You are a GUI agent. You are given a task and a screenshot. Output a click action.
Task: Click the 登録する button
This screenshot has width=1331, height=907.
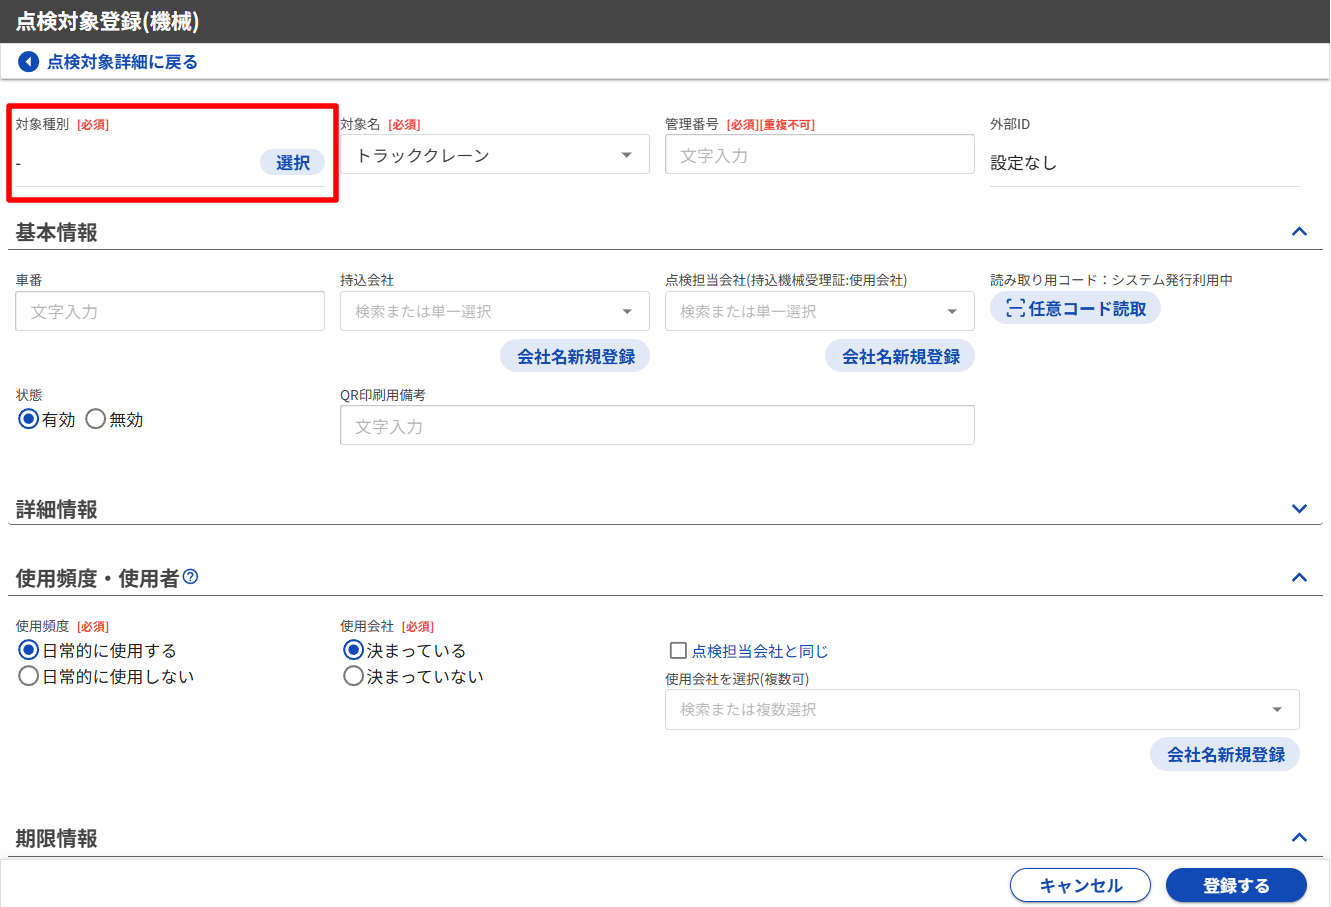coord(1236,885)
